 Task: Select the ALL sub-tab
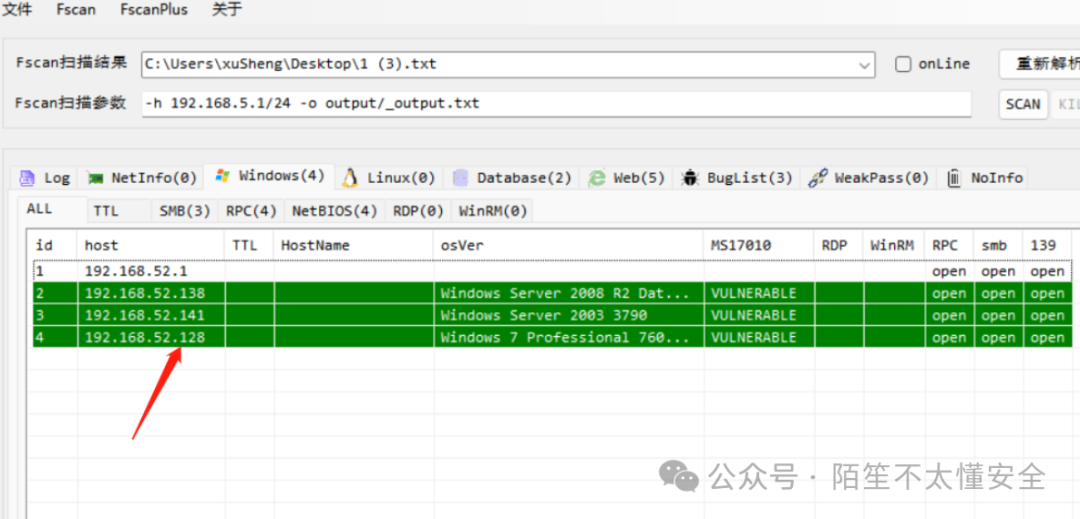point(52,209)
